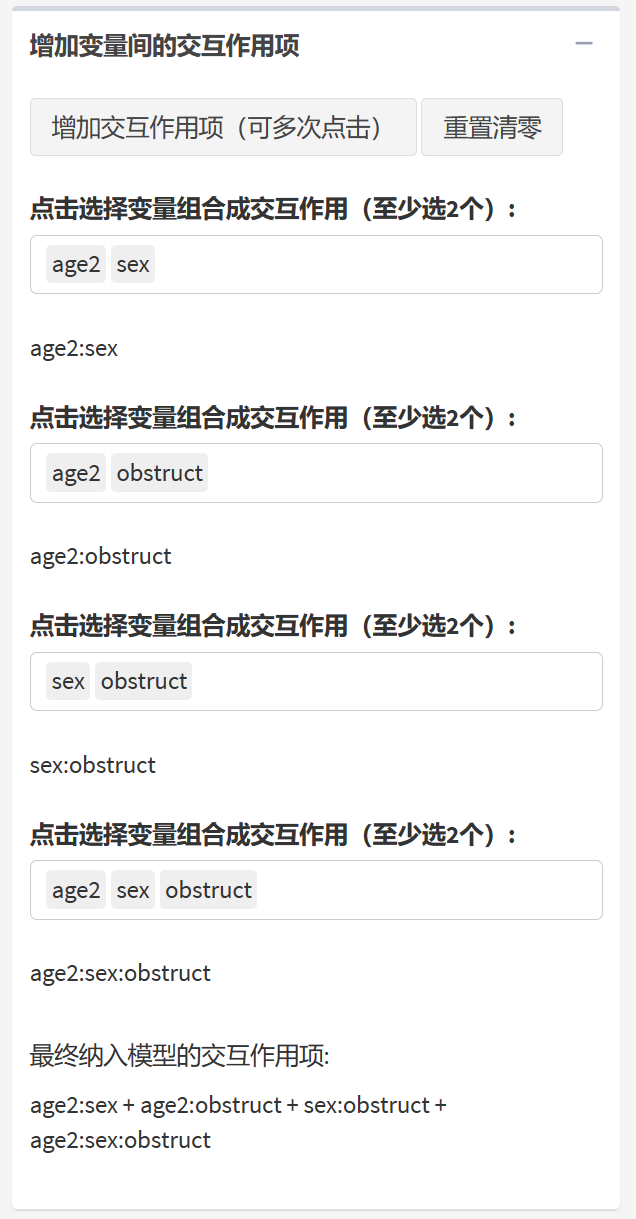Click 增加交互作用项 button
The image size is (636, 1219).
point(222,127)
